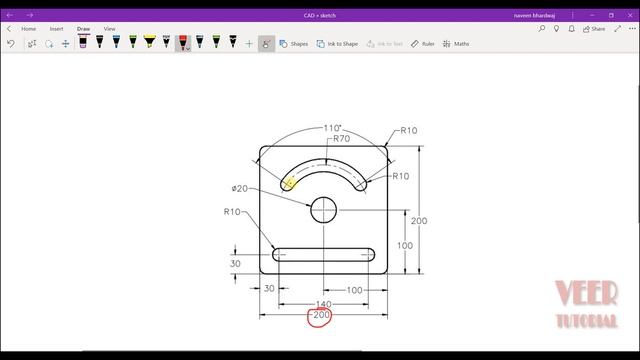
Task: Open notifications bell icon
Action: 571,29
